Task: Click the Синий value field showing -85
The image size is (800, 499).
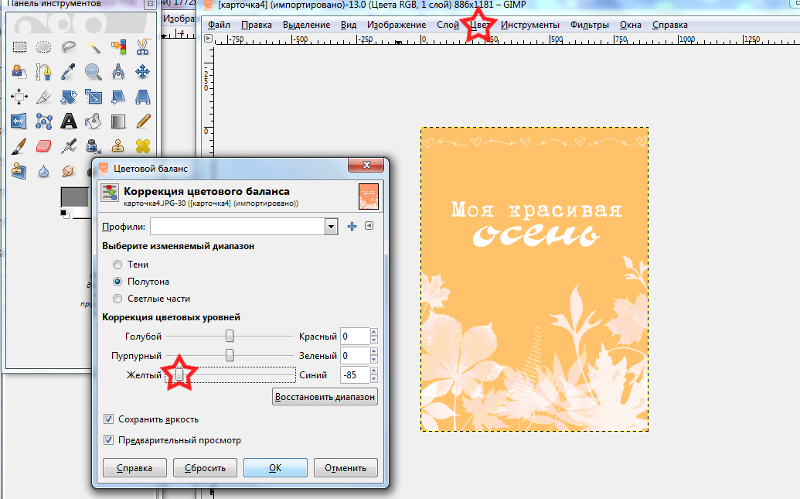Action: 355,375
